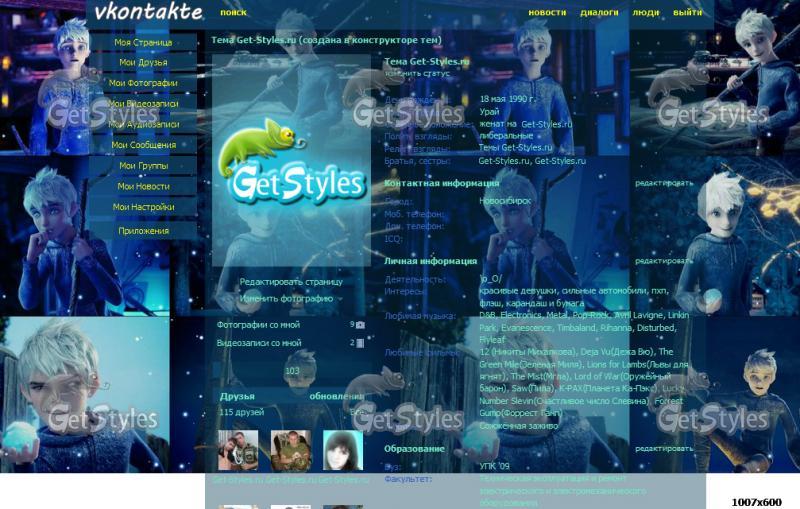800x509 pixels.
Task: Click Редактировать страницу under the profile photo
Action: pos(291,282)
